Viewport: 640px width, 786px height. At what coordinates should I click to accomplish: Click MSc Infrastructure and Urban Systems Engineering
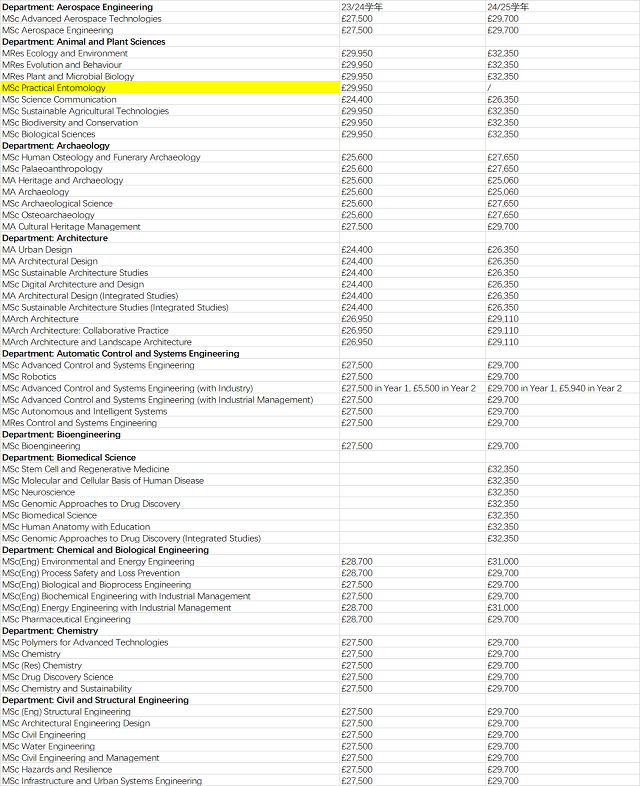(170, 780)
